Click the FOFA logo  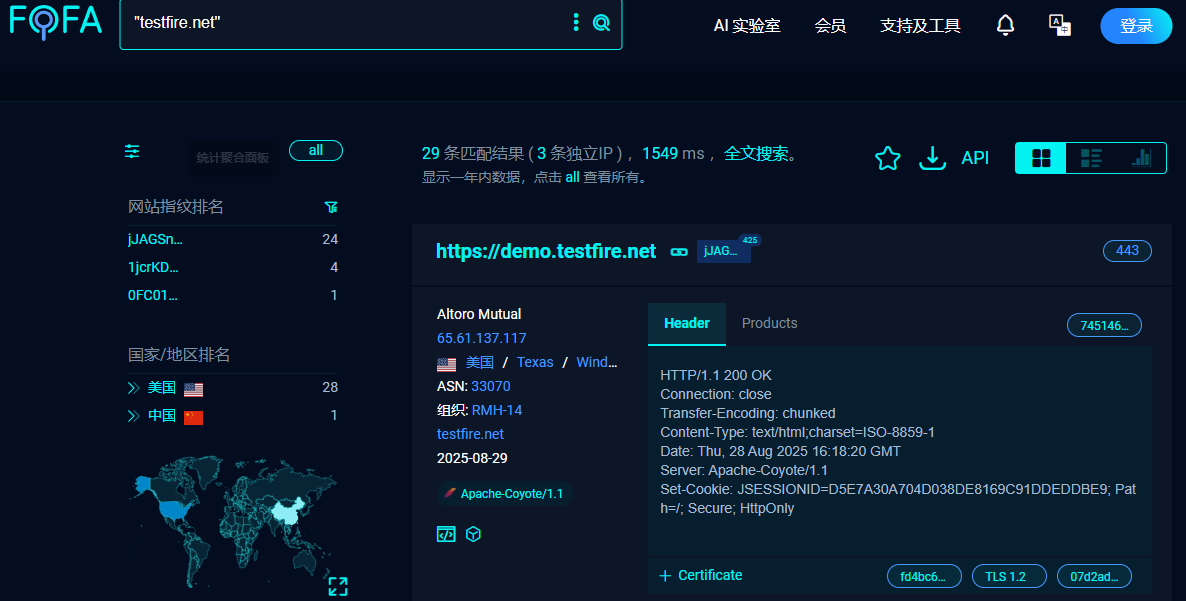point(55,20)
